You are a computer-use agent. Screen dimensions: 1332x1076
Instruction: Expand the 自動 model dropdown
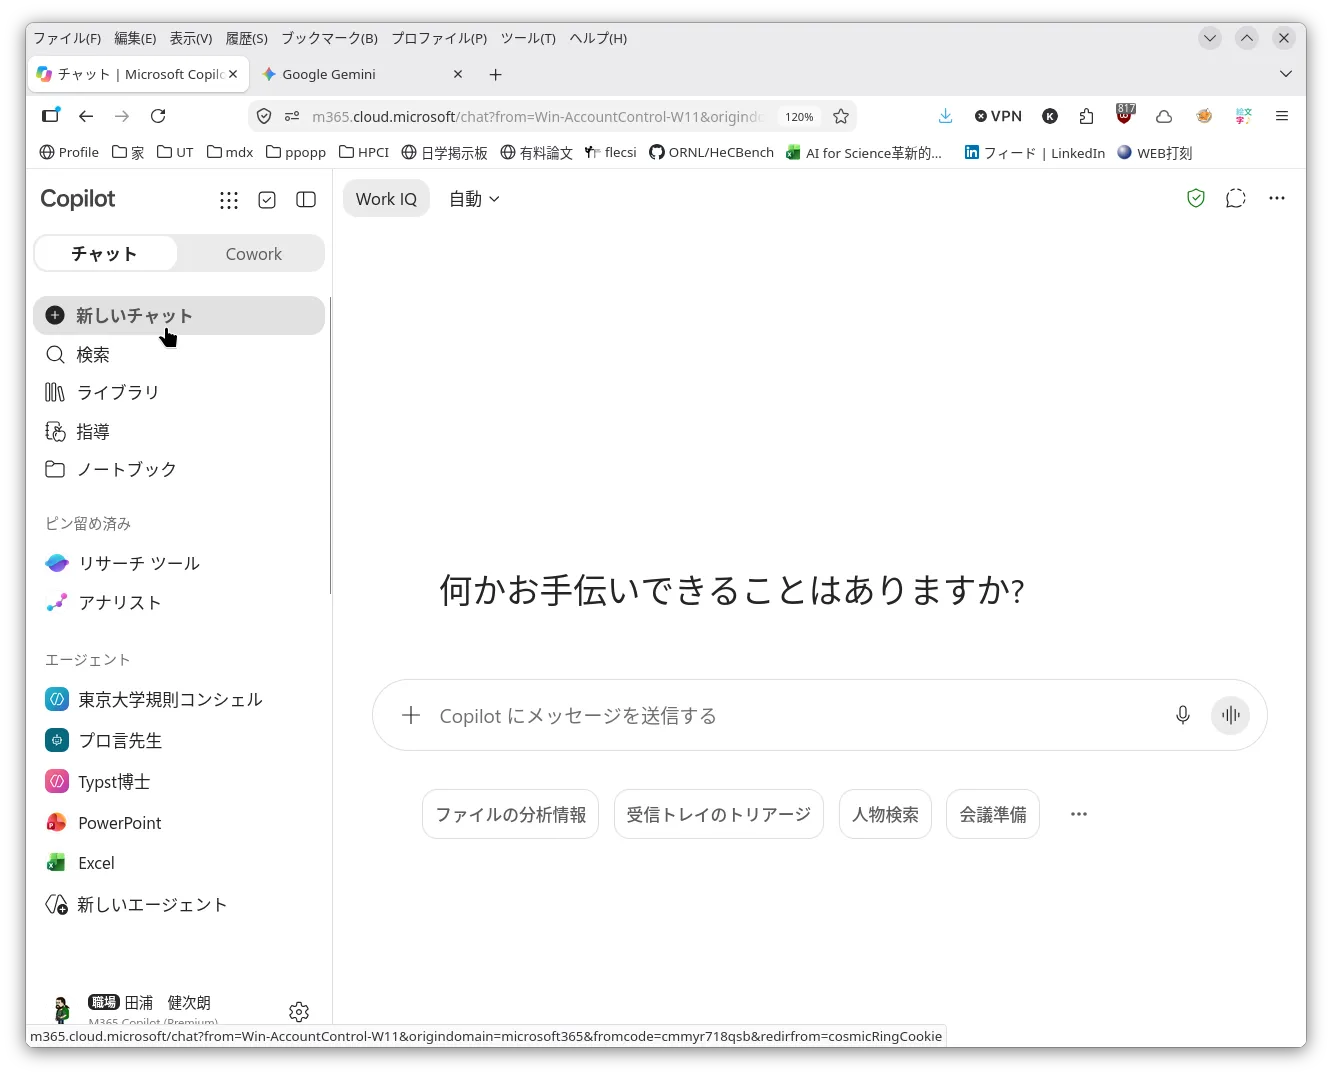(474, 199)
